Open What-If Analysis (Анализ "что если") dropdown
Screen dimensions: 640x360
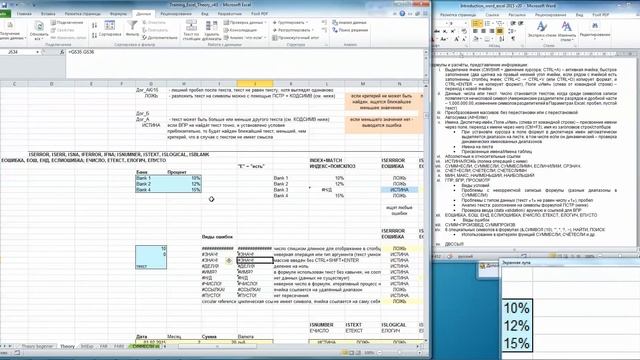tap(245, 38)
